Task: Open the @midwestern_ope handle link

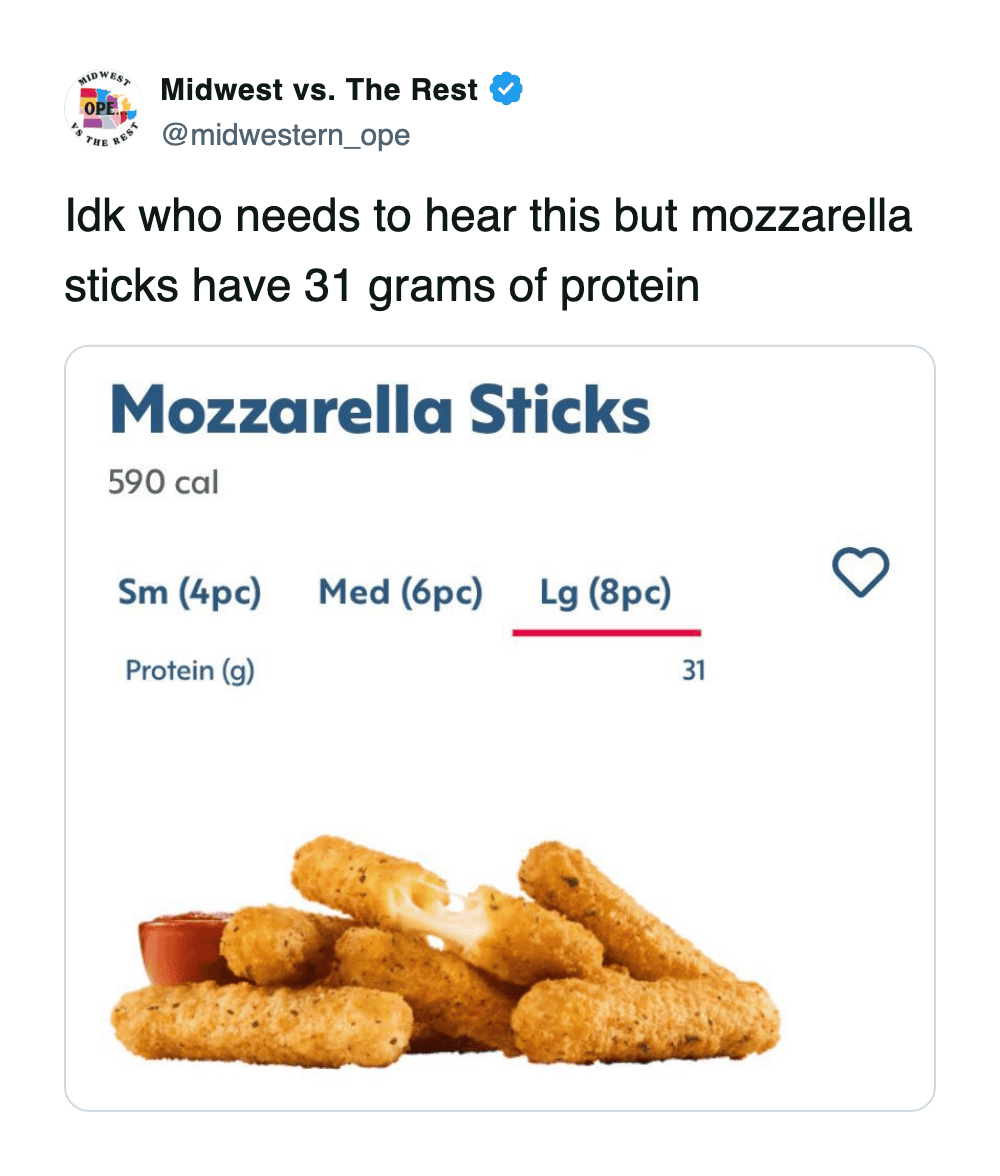Action: click(x=285, y=135)
